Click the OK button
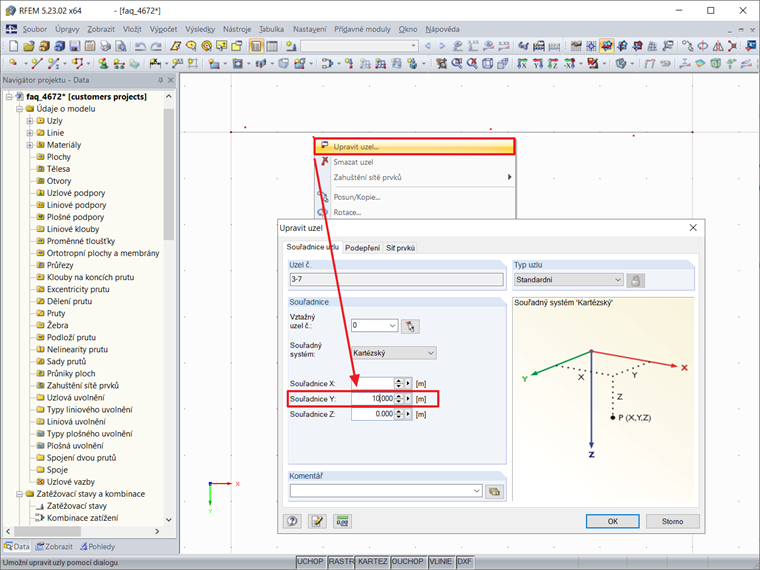The height and width of the screenshot is (570, 760). pos(613,521)
